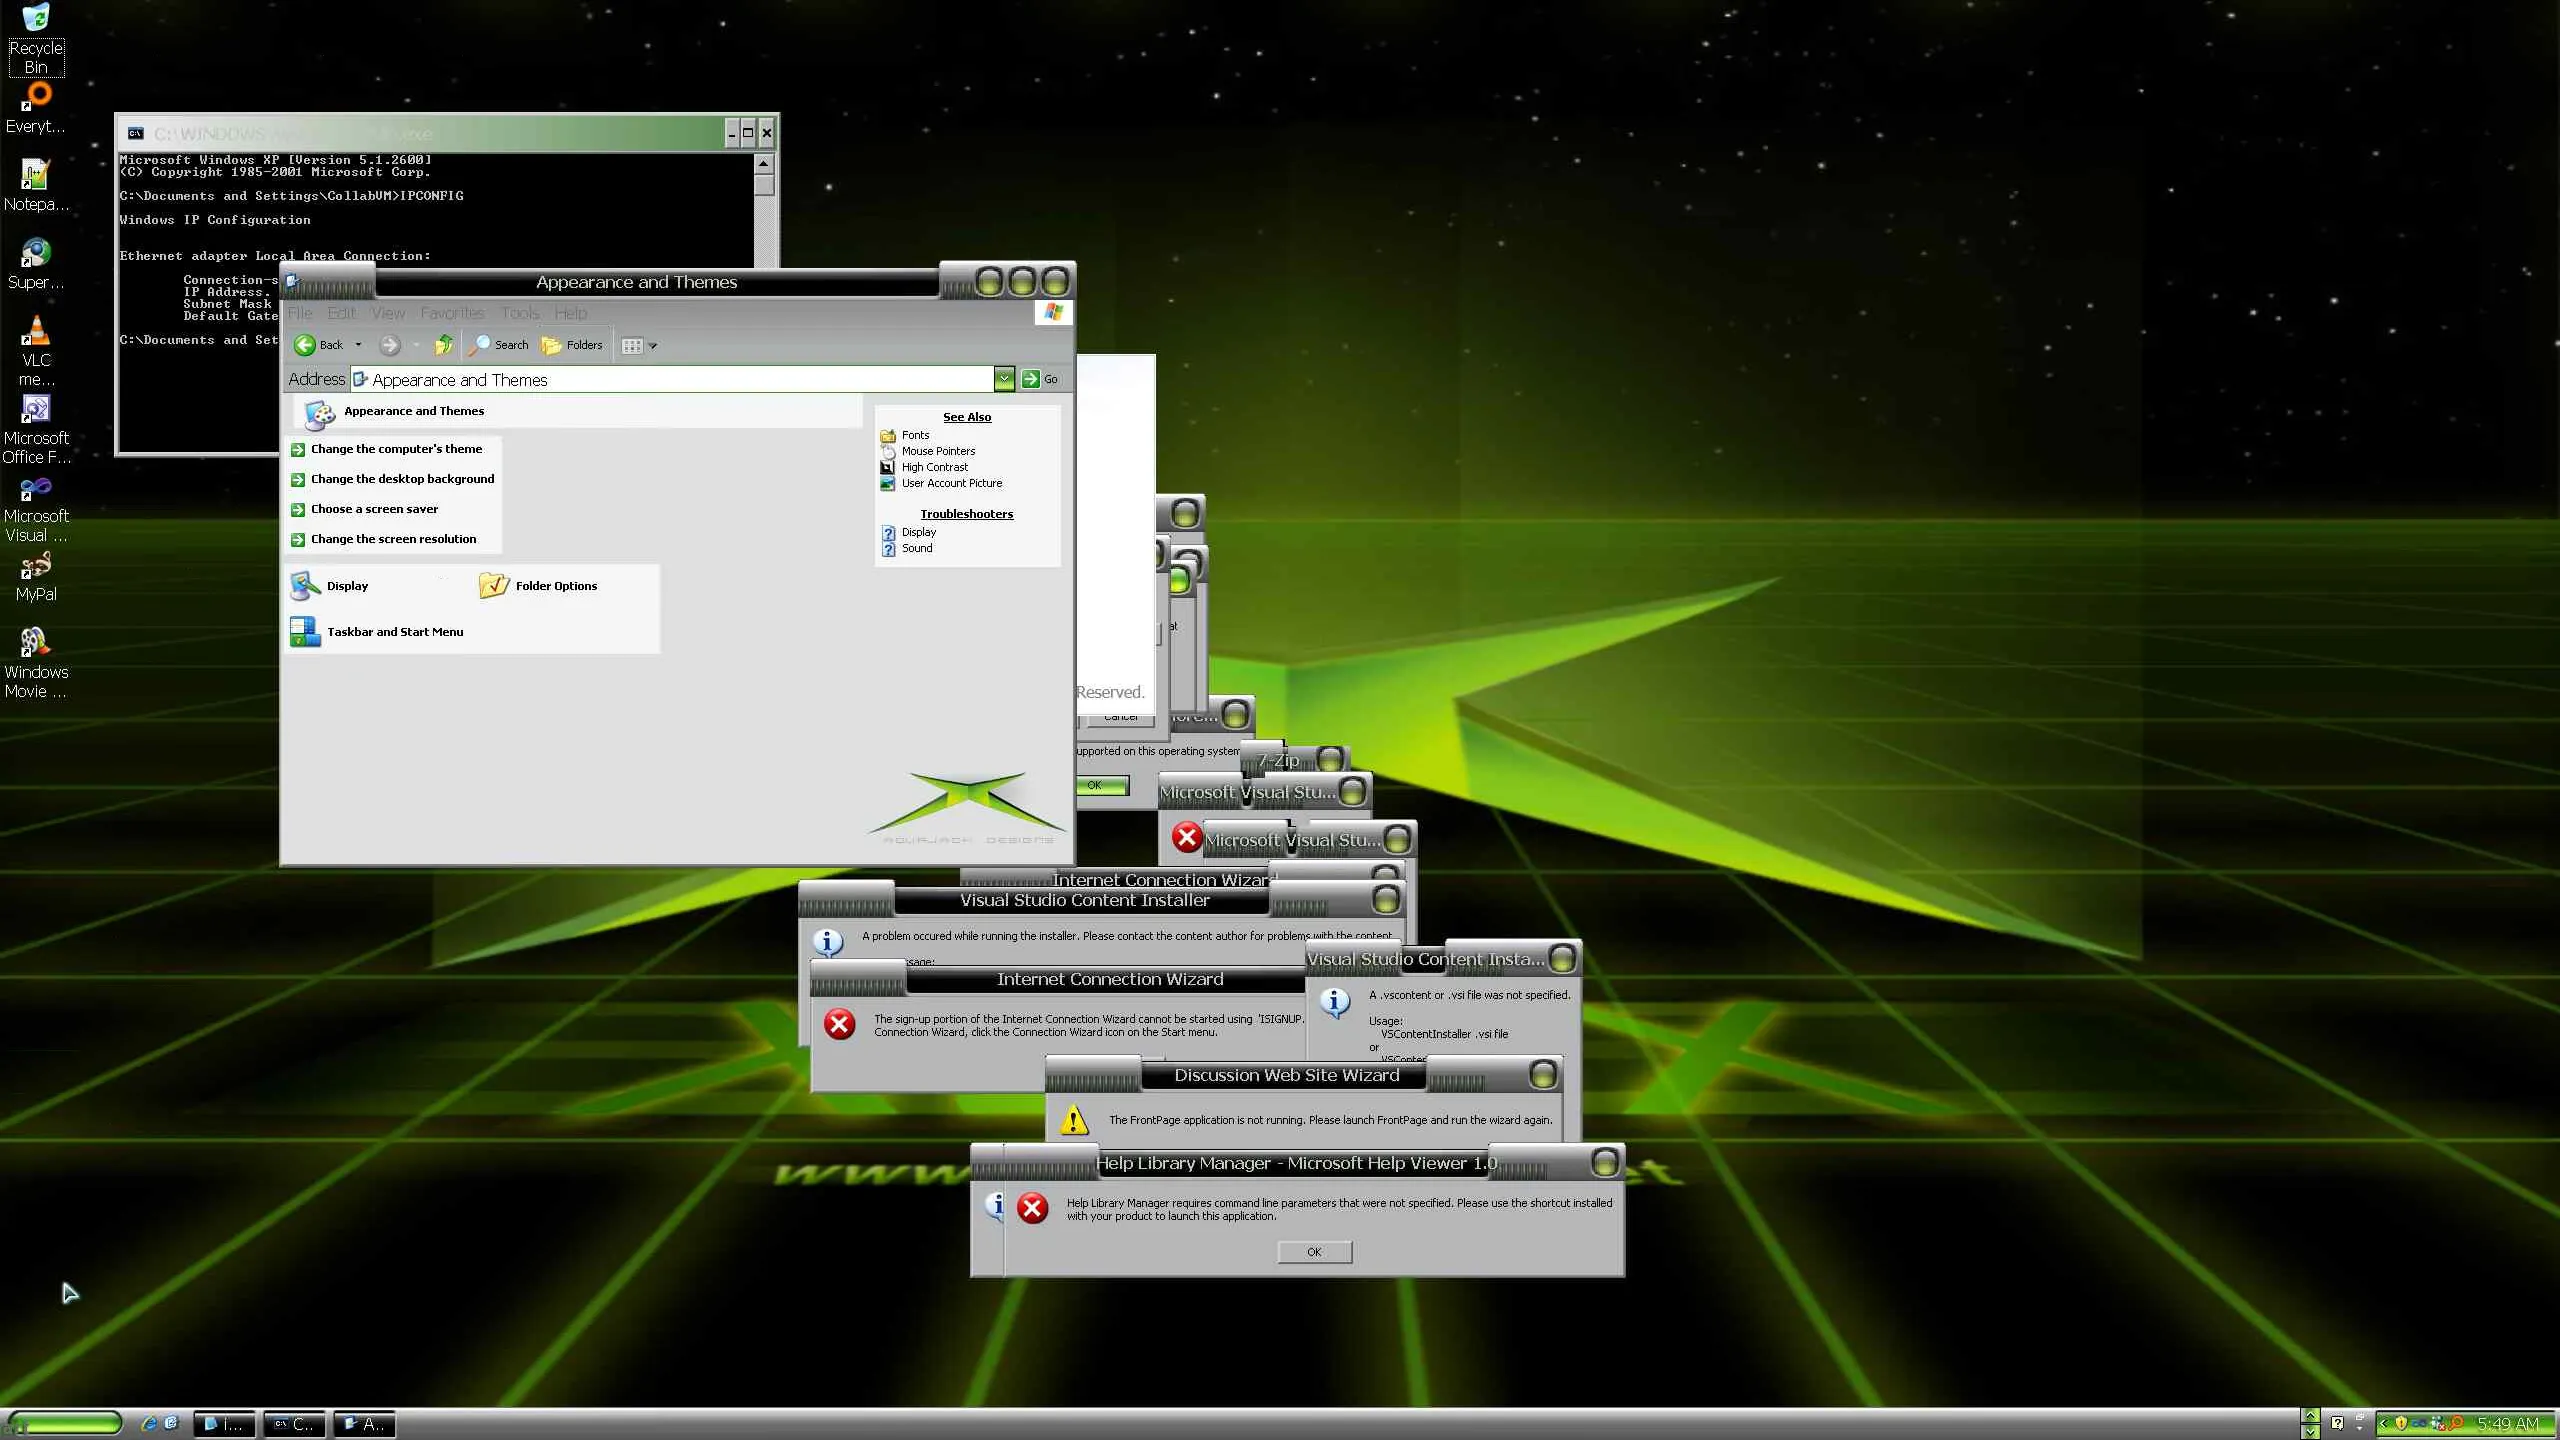2560x1440 pixels.
Task: Click Choose a screen saver link
Action: (x=374, y=509)
